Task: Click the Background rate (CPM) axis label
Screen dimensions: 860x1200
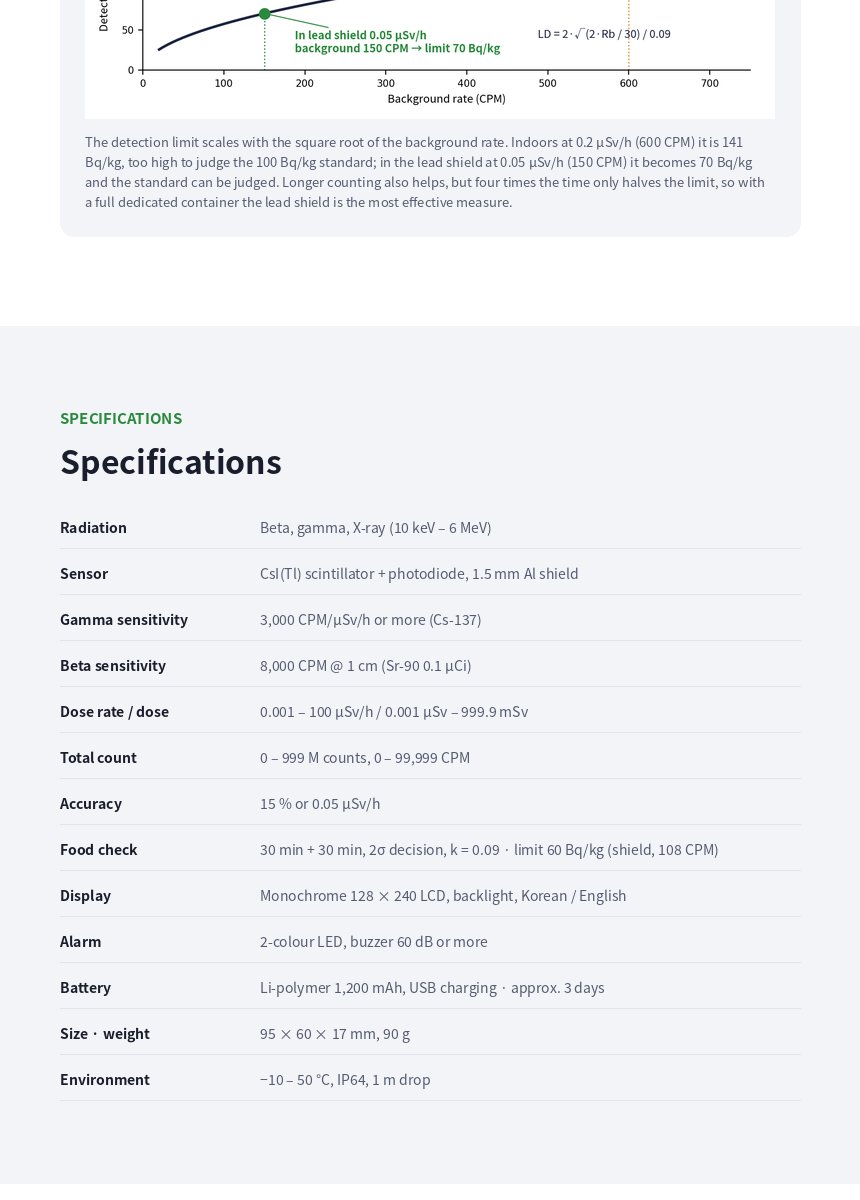Action: pos(446,98)
